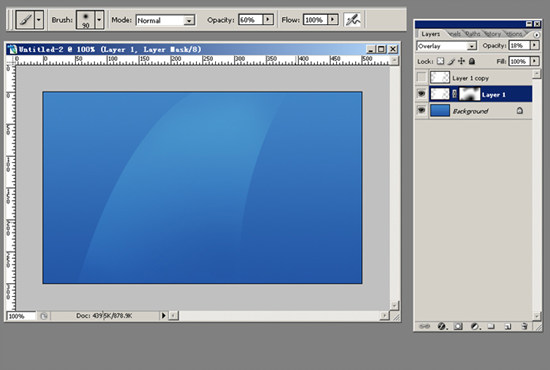The width and height of the screenshot is (550, 370).
Task: Select Layer 1 copy thumbnail
Action: click(x=440, y=78)
